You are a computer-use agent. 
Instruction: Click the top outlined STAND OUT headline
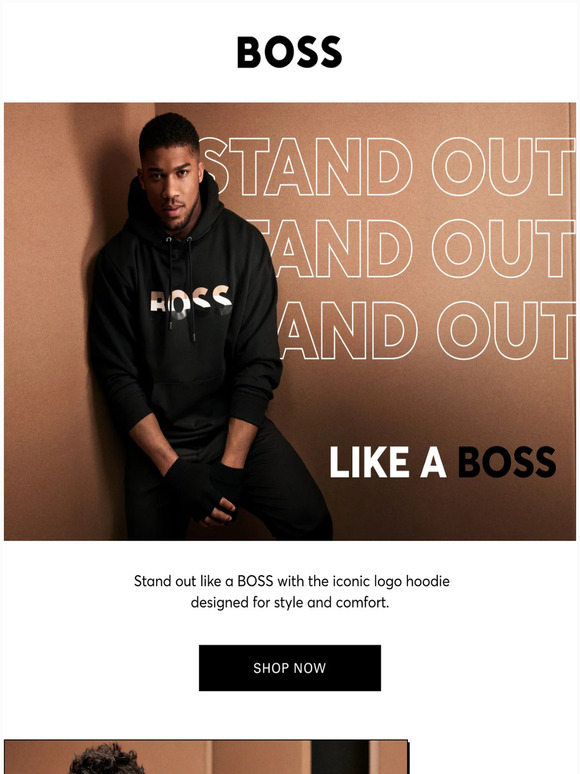click(x=387, y=166)
